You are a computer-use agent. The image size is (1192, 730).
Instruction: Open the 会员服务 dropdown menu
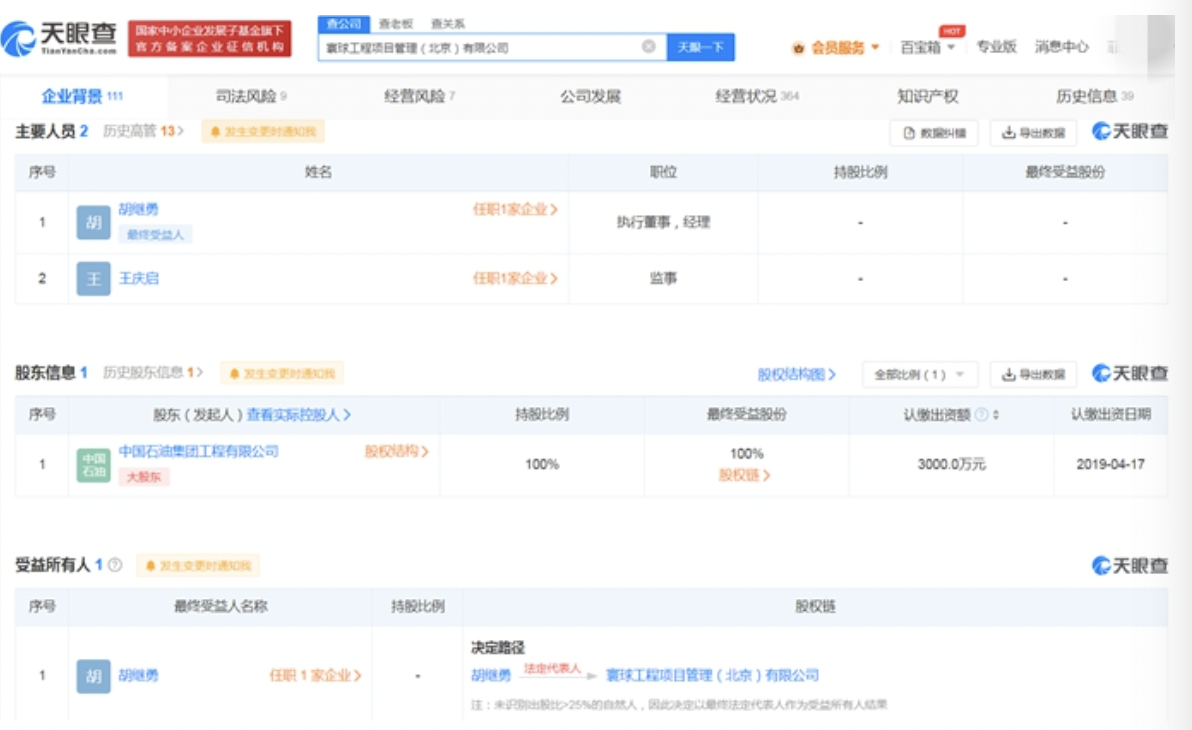(x=835, y=48)
